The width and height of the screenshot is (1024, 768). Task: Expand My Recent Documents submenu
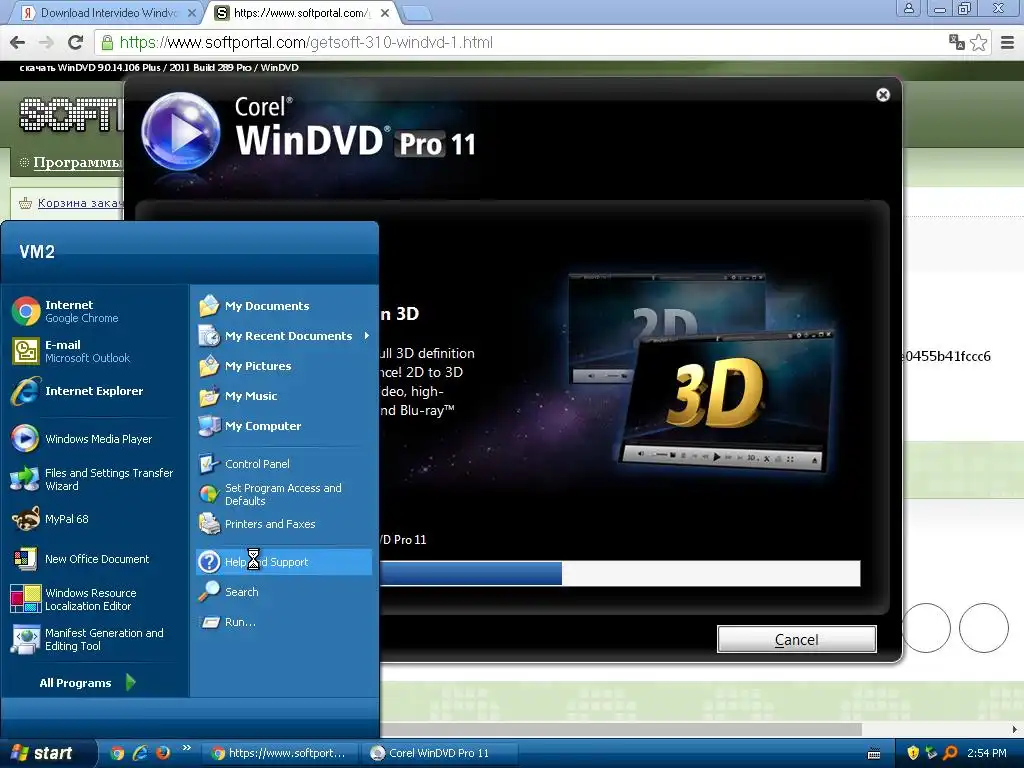(x=283, y=336)
